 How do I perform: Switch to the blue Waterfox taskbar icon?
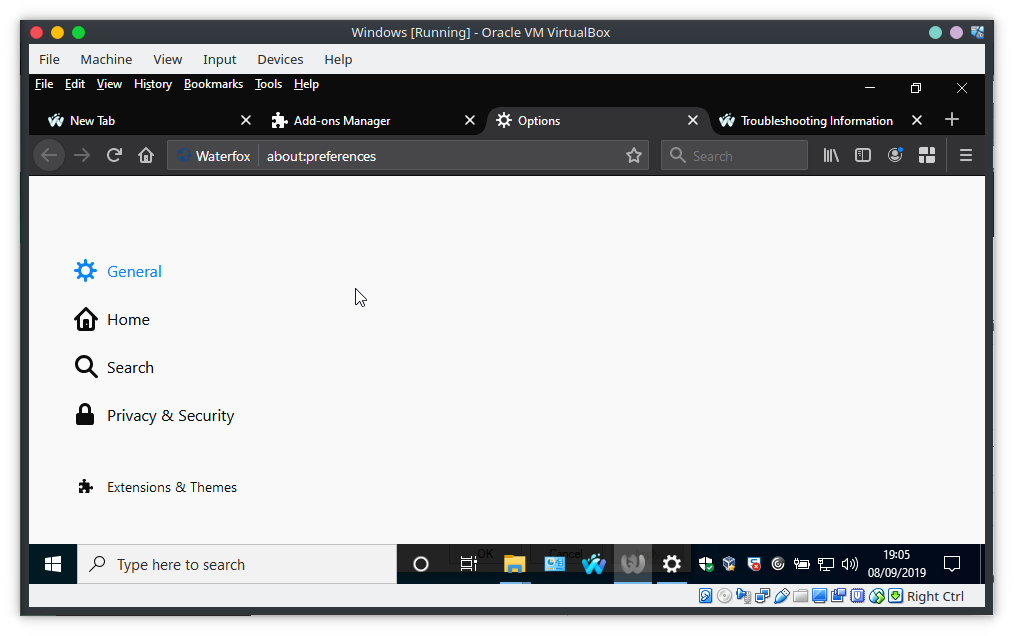(x=594, y=564)
